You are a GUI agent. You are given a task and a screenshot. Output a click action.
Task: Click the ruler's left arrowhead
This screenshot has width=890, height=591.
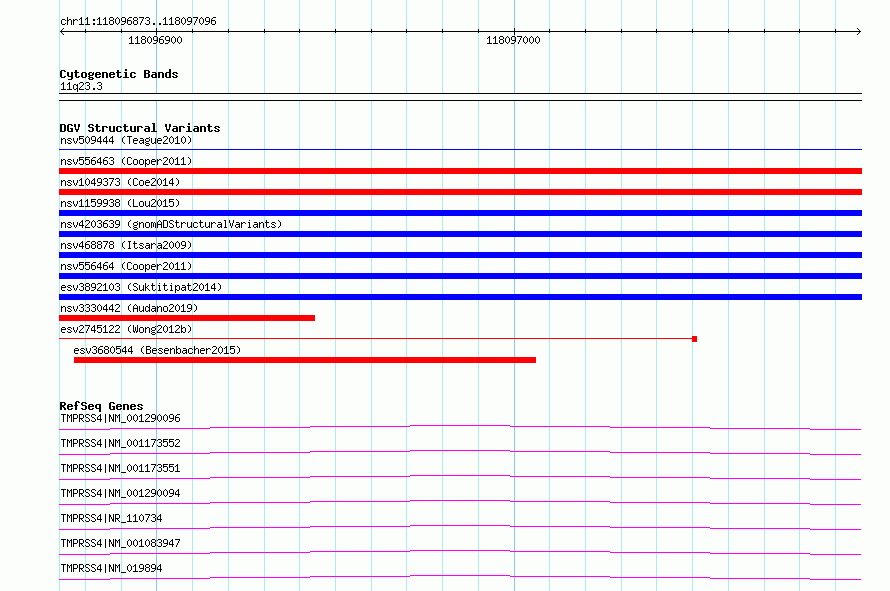[x=62, y=32]
